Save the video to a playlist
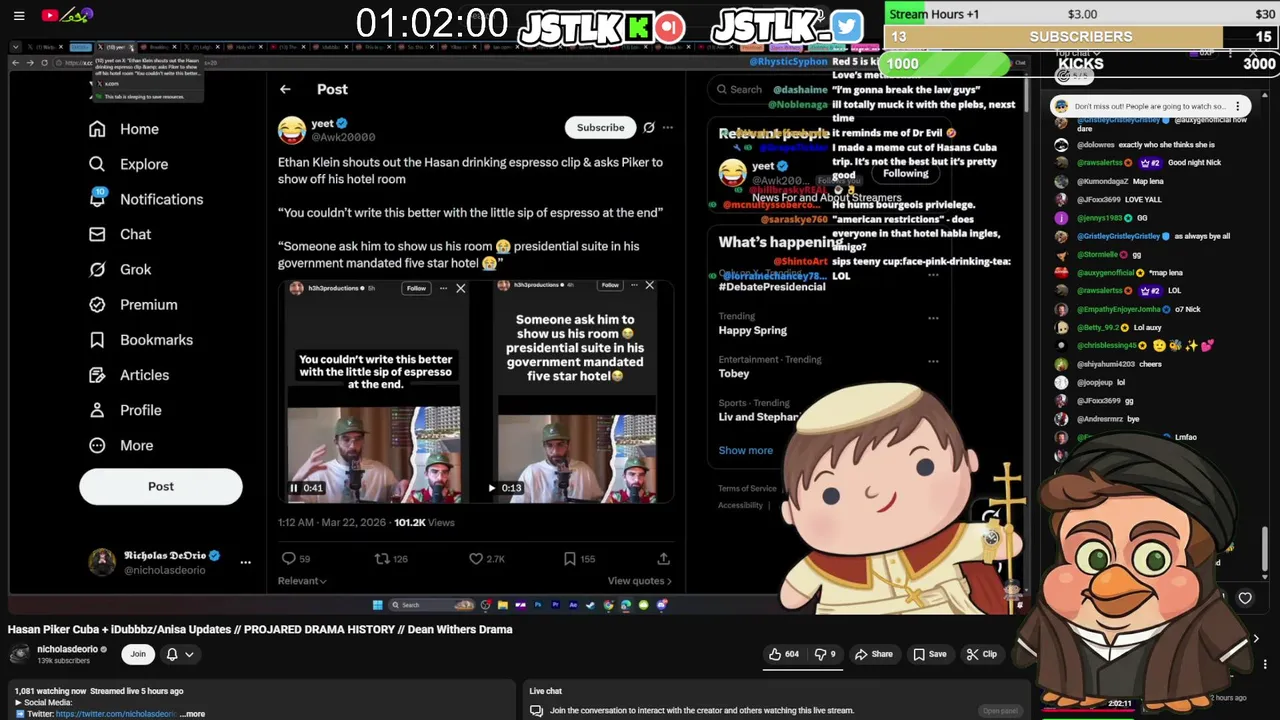Image resolution: width=1280 pixels, height=720 pixels. point(929,654)
